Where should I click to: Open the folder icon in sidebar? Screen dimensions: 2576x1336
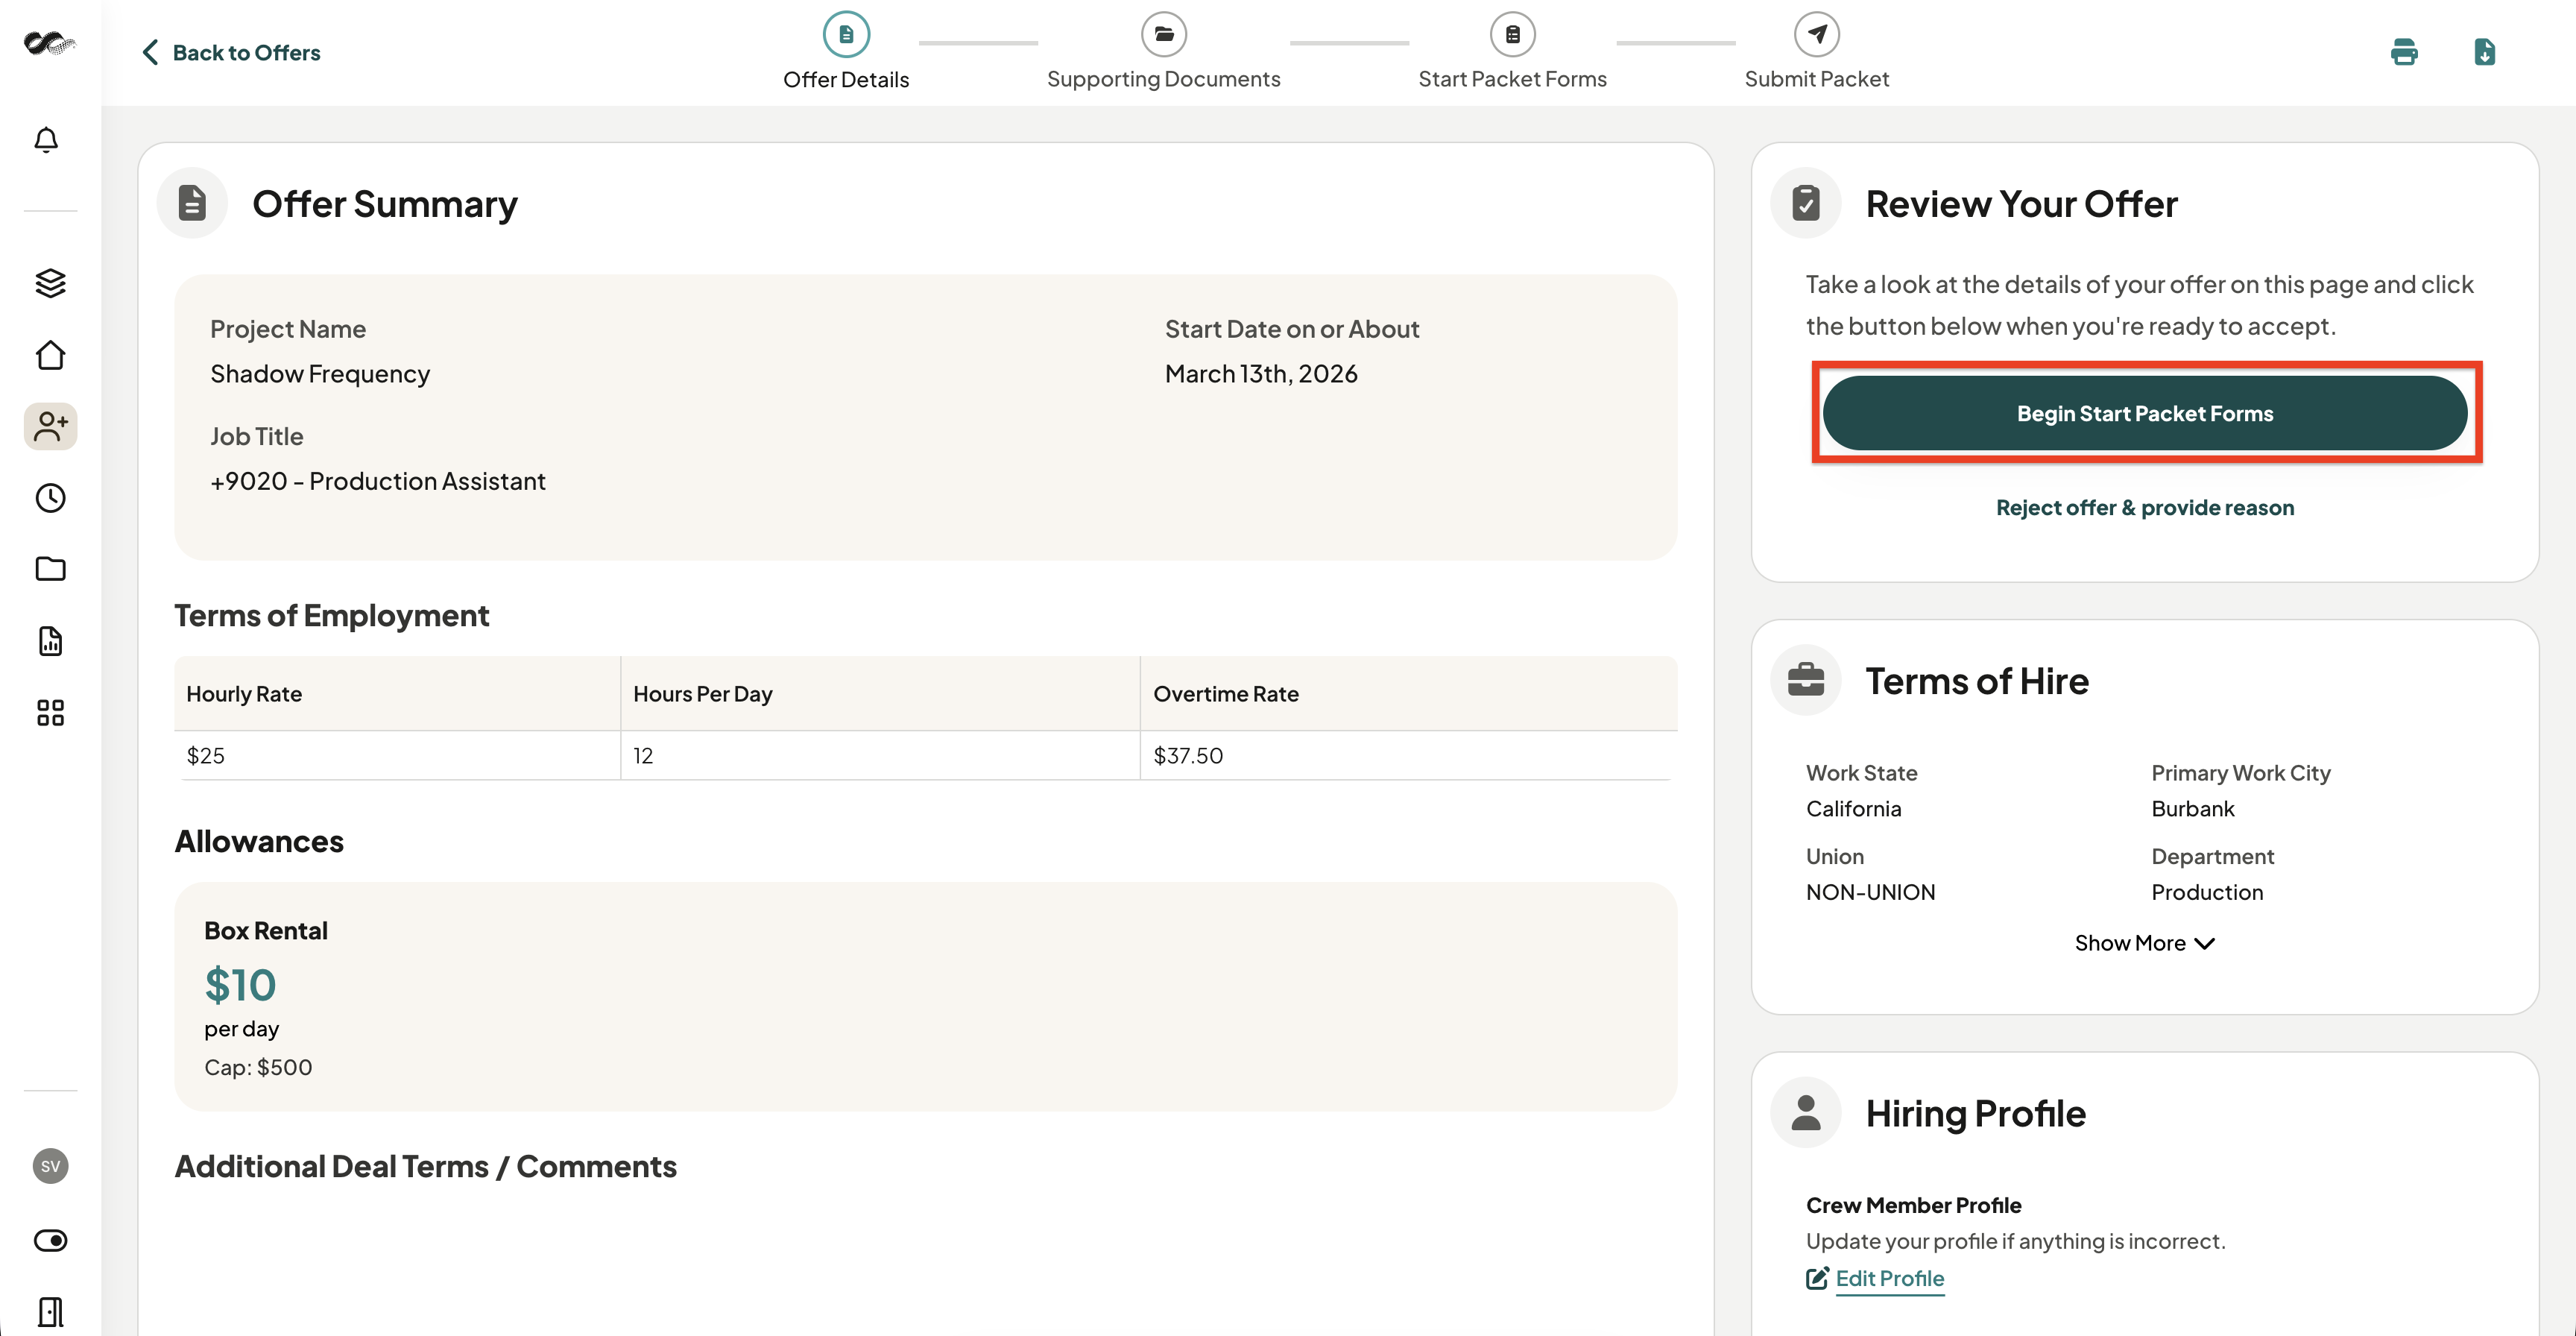50,569
